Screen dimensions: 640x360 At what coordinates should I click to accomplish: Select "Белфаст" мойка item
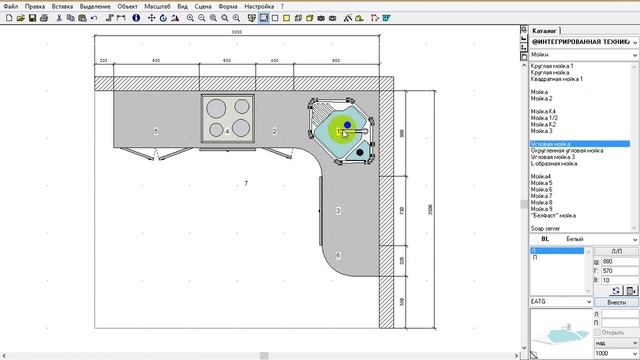pos(553,216)
